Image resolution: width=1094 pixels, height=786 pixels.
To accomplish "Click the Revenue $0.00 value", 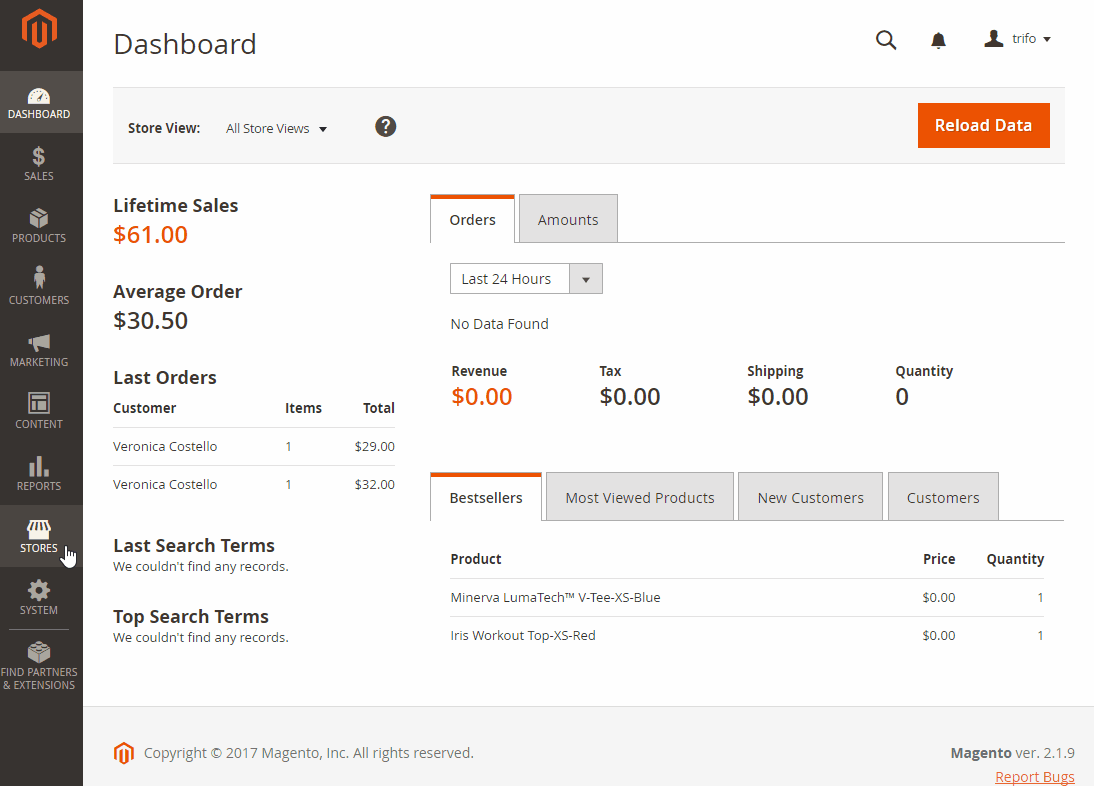I will pos(481,397).
